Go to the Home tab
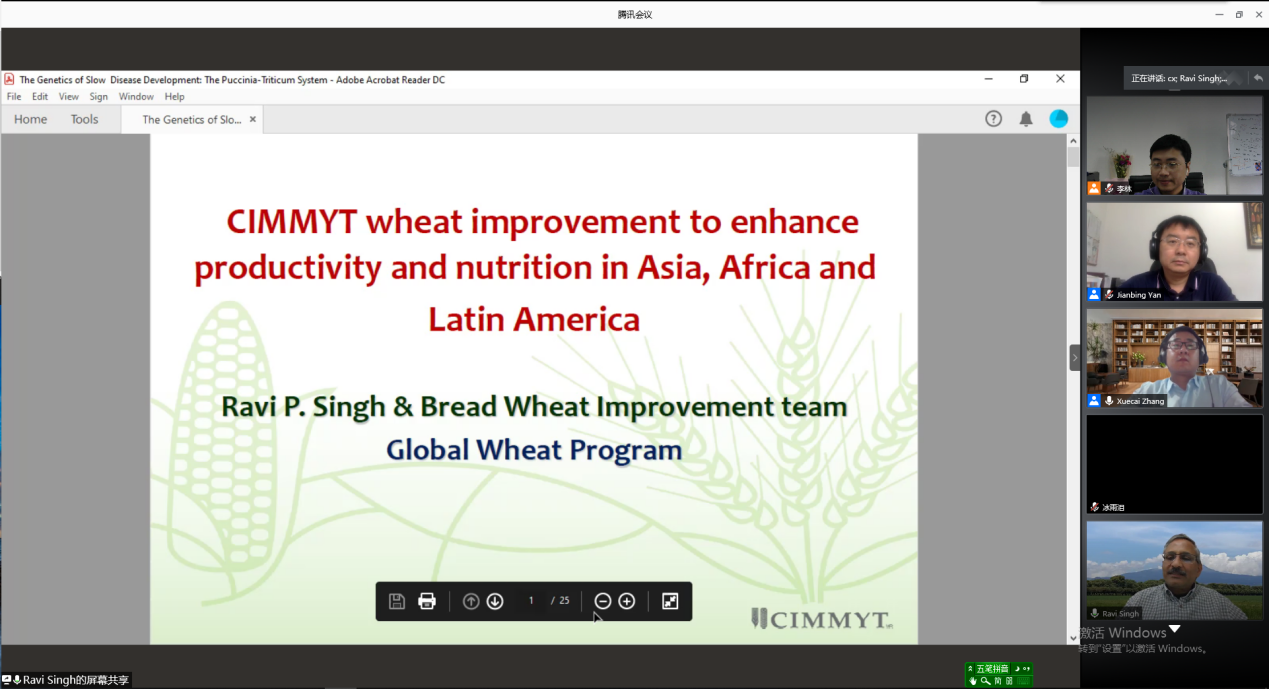The height and width of the screenshot is (689, 1269). 30,119
